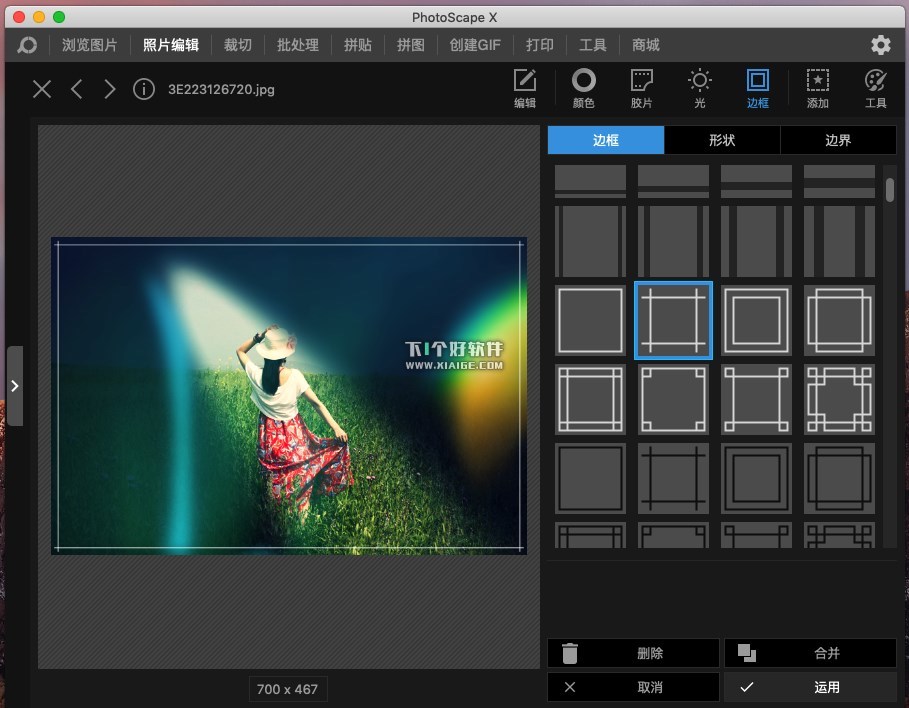Open the 编辑 (Edit) tool icon

tap(525, 87)
